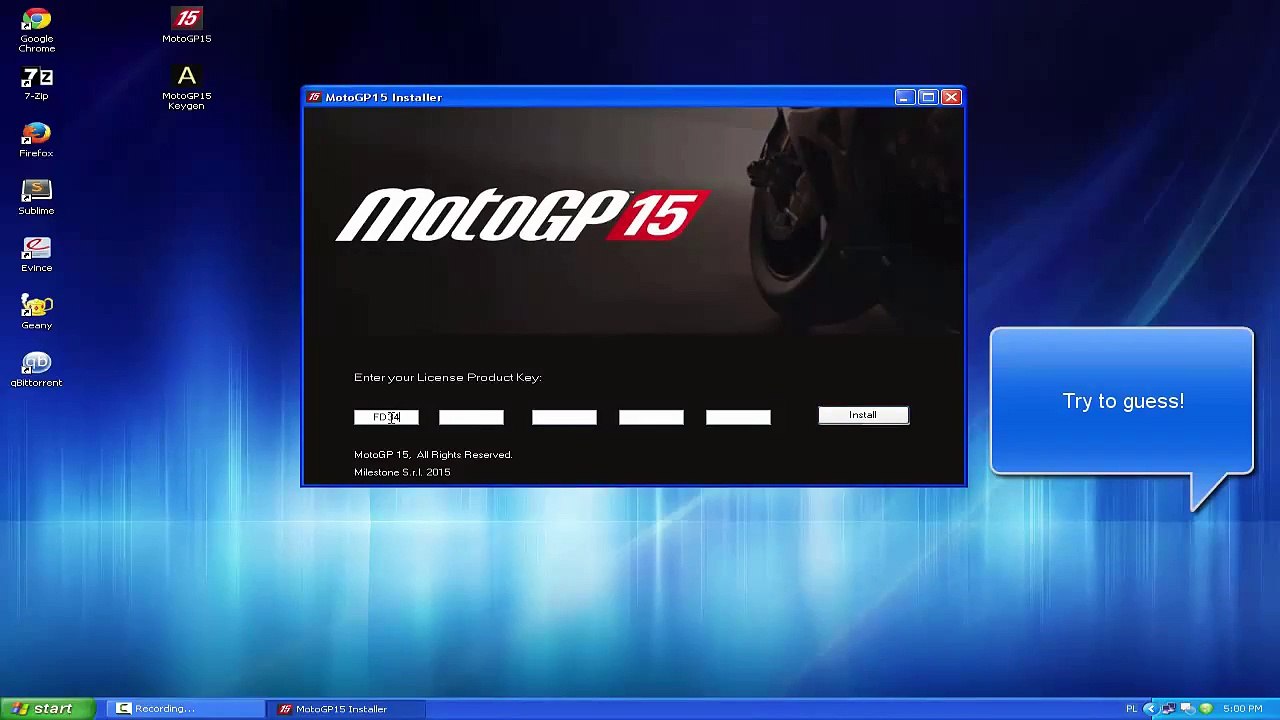Select the Geany desktop icon
1280x720 pixels.
[36, 312]
